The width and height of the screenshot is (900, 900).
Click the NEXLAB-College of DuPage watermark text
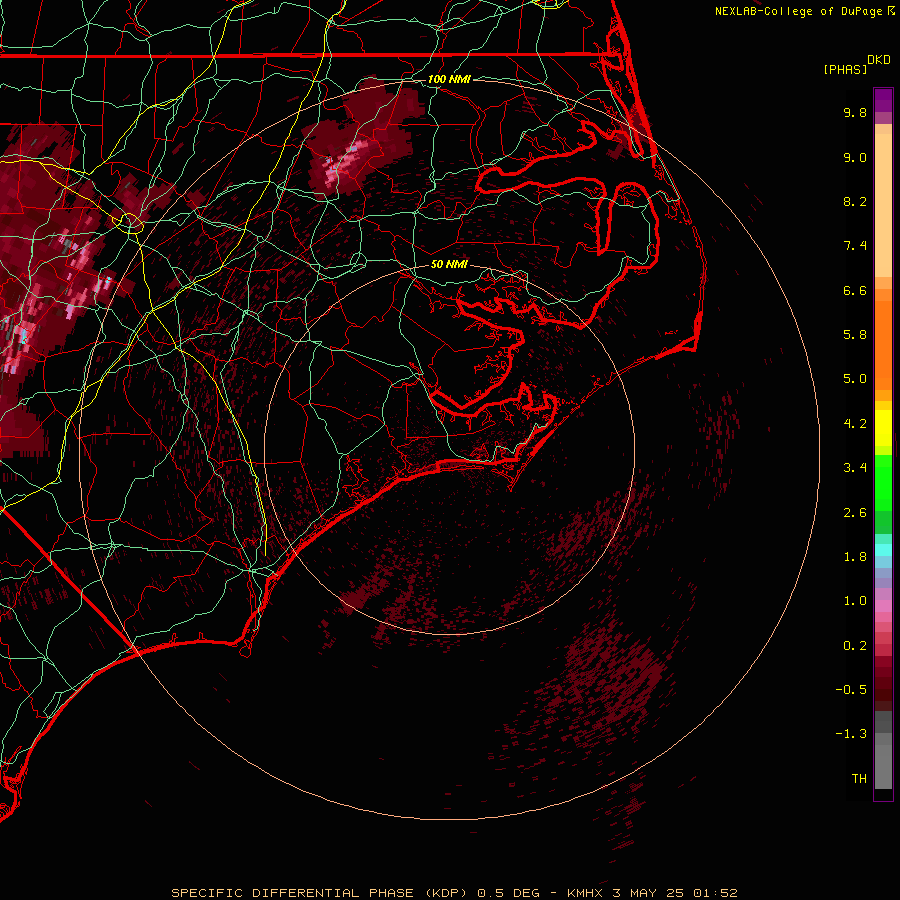tap(798, 11)
